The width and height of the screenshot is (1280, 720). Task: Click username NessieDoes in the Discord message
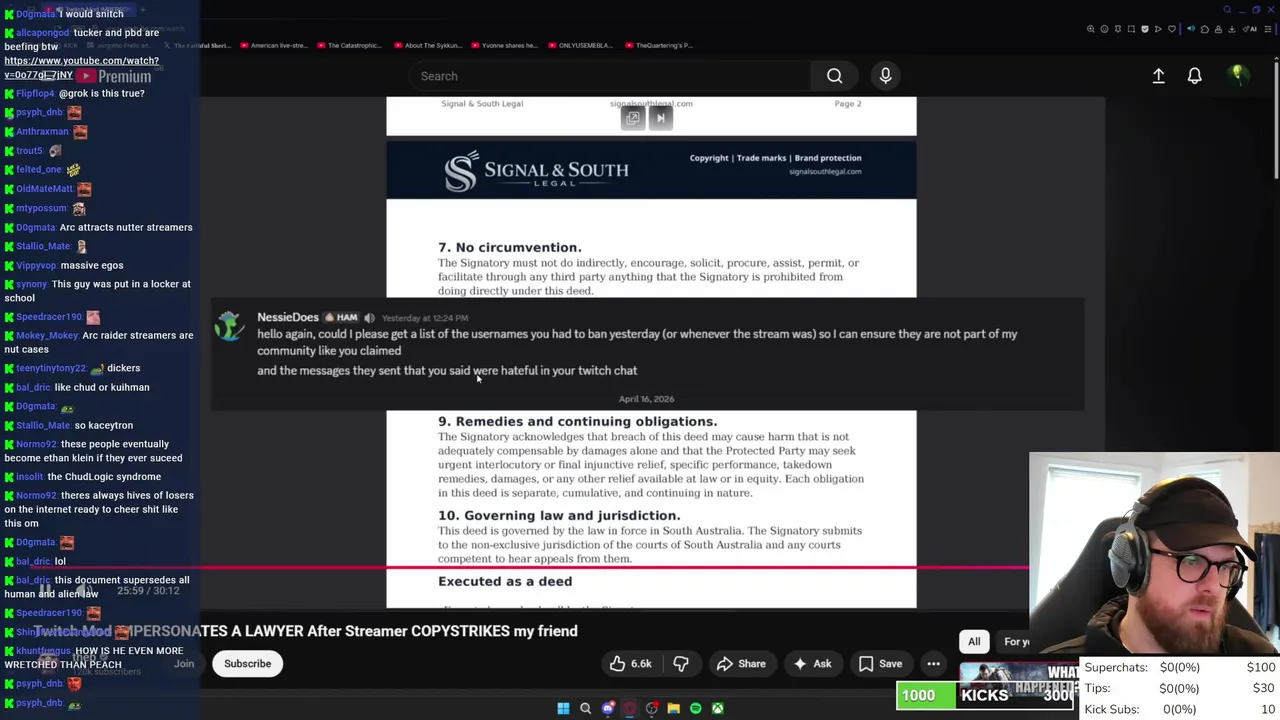tap(288, 317)
